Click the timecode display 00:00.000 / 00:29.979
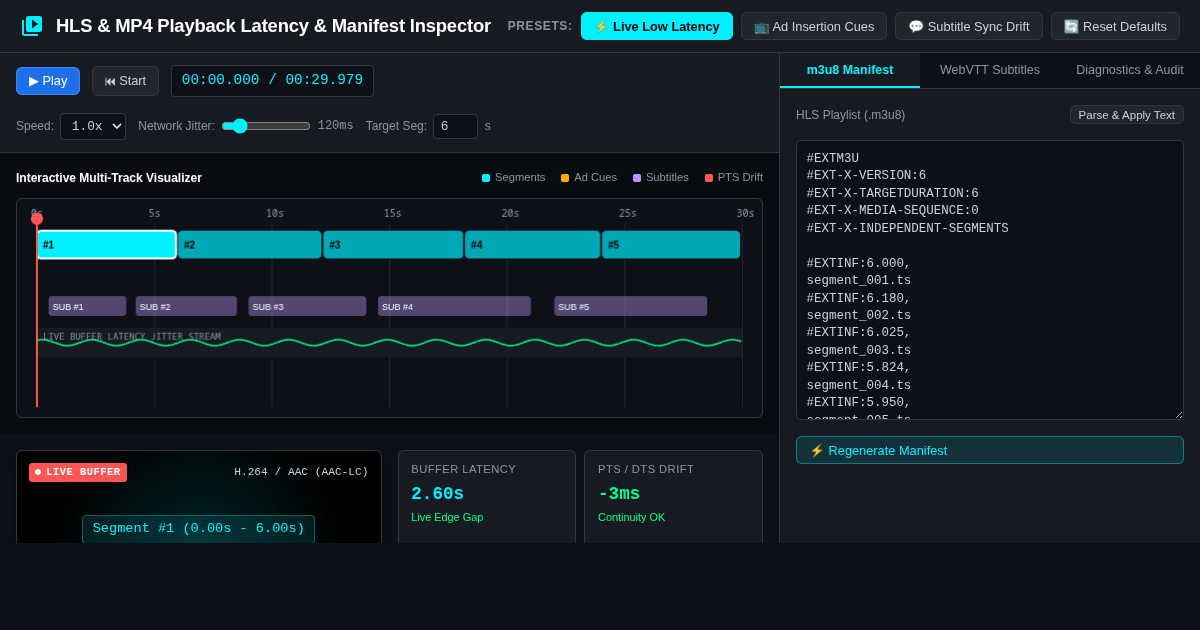Image resolution: width=1200 pixels, height=630 pixels. coord(272,81)
